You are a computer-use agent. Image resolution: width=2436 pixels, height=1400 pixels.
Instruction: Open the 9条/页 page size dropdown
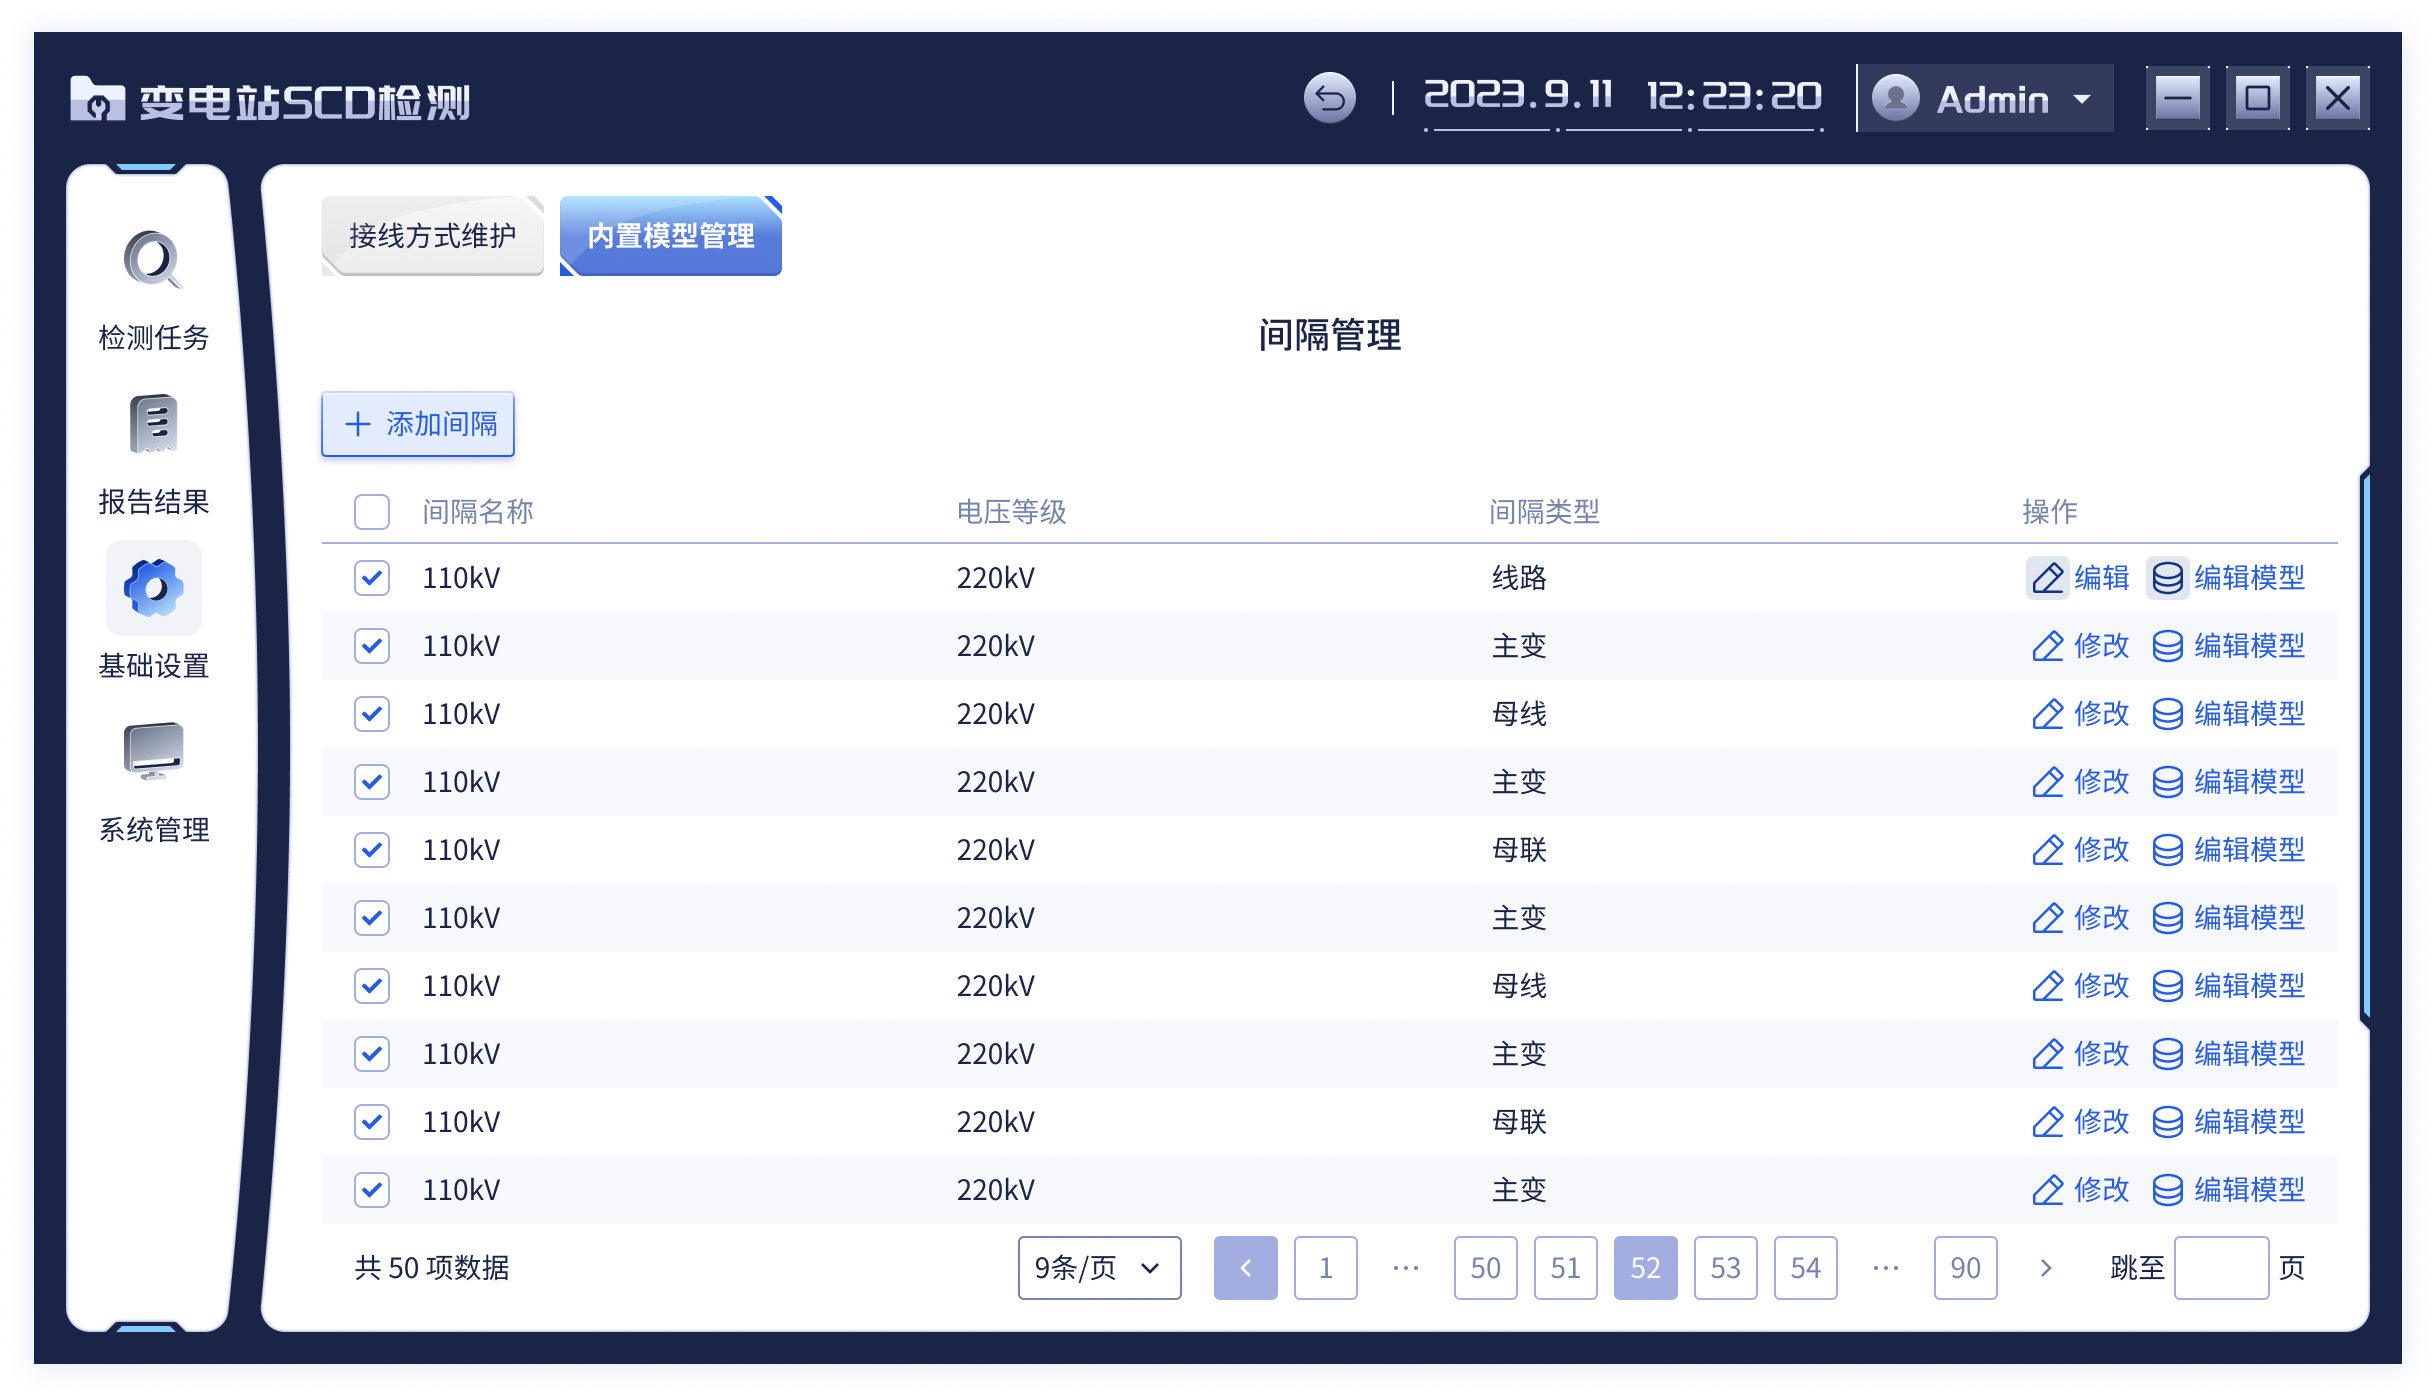(x=1099, y=1268)
